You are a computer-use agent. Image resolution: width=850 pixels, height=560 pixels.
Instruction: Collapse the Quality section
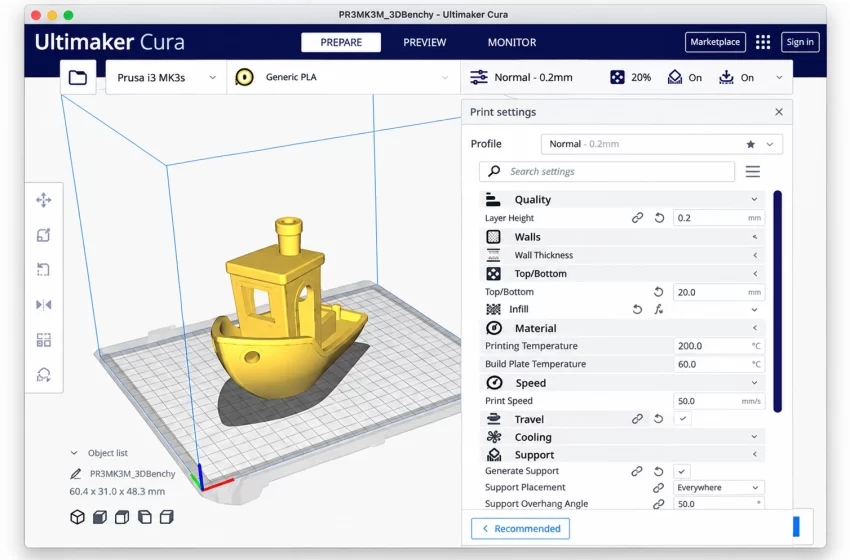pyautogui.click(x=622, y=199)
